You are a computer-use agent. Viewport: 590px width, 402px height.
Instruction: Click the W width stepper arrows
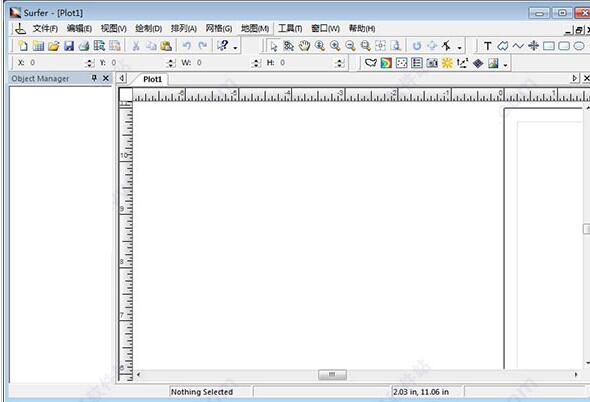click(256, 63)
